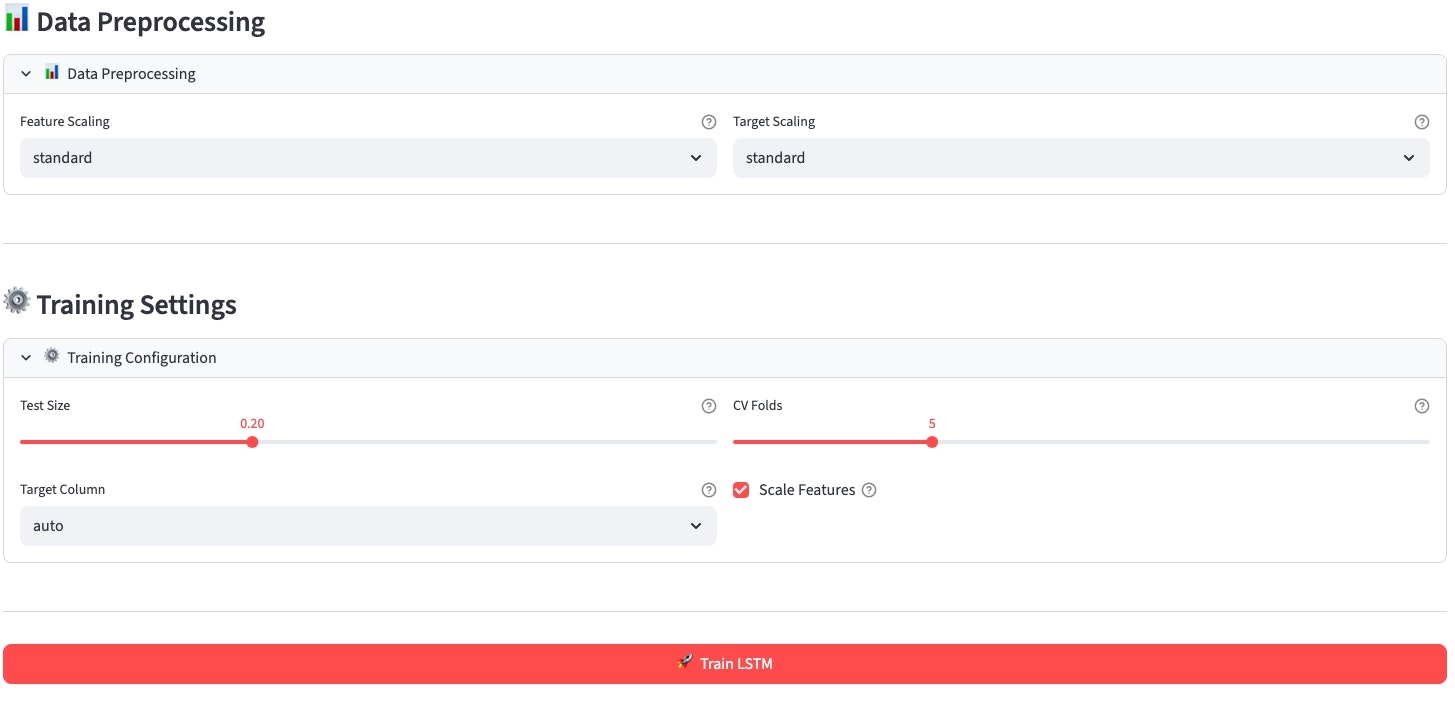
Task: Click gear icon in Training Configuration expander
Action: tap(52, 356)
